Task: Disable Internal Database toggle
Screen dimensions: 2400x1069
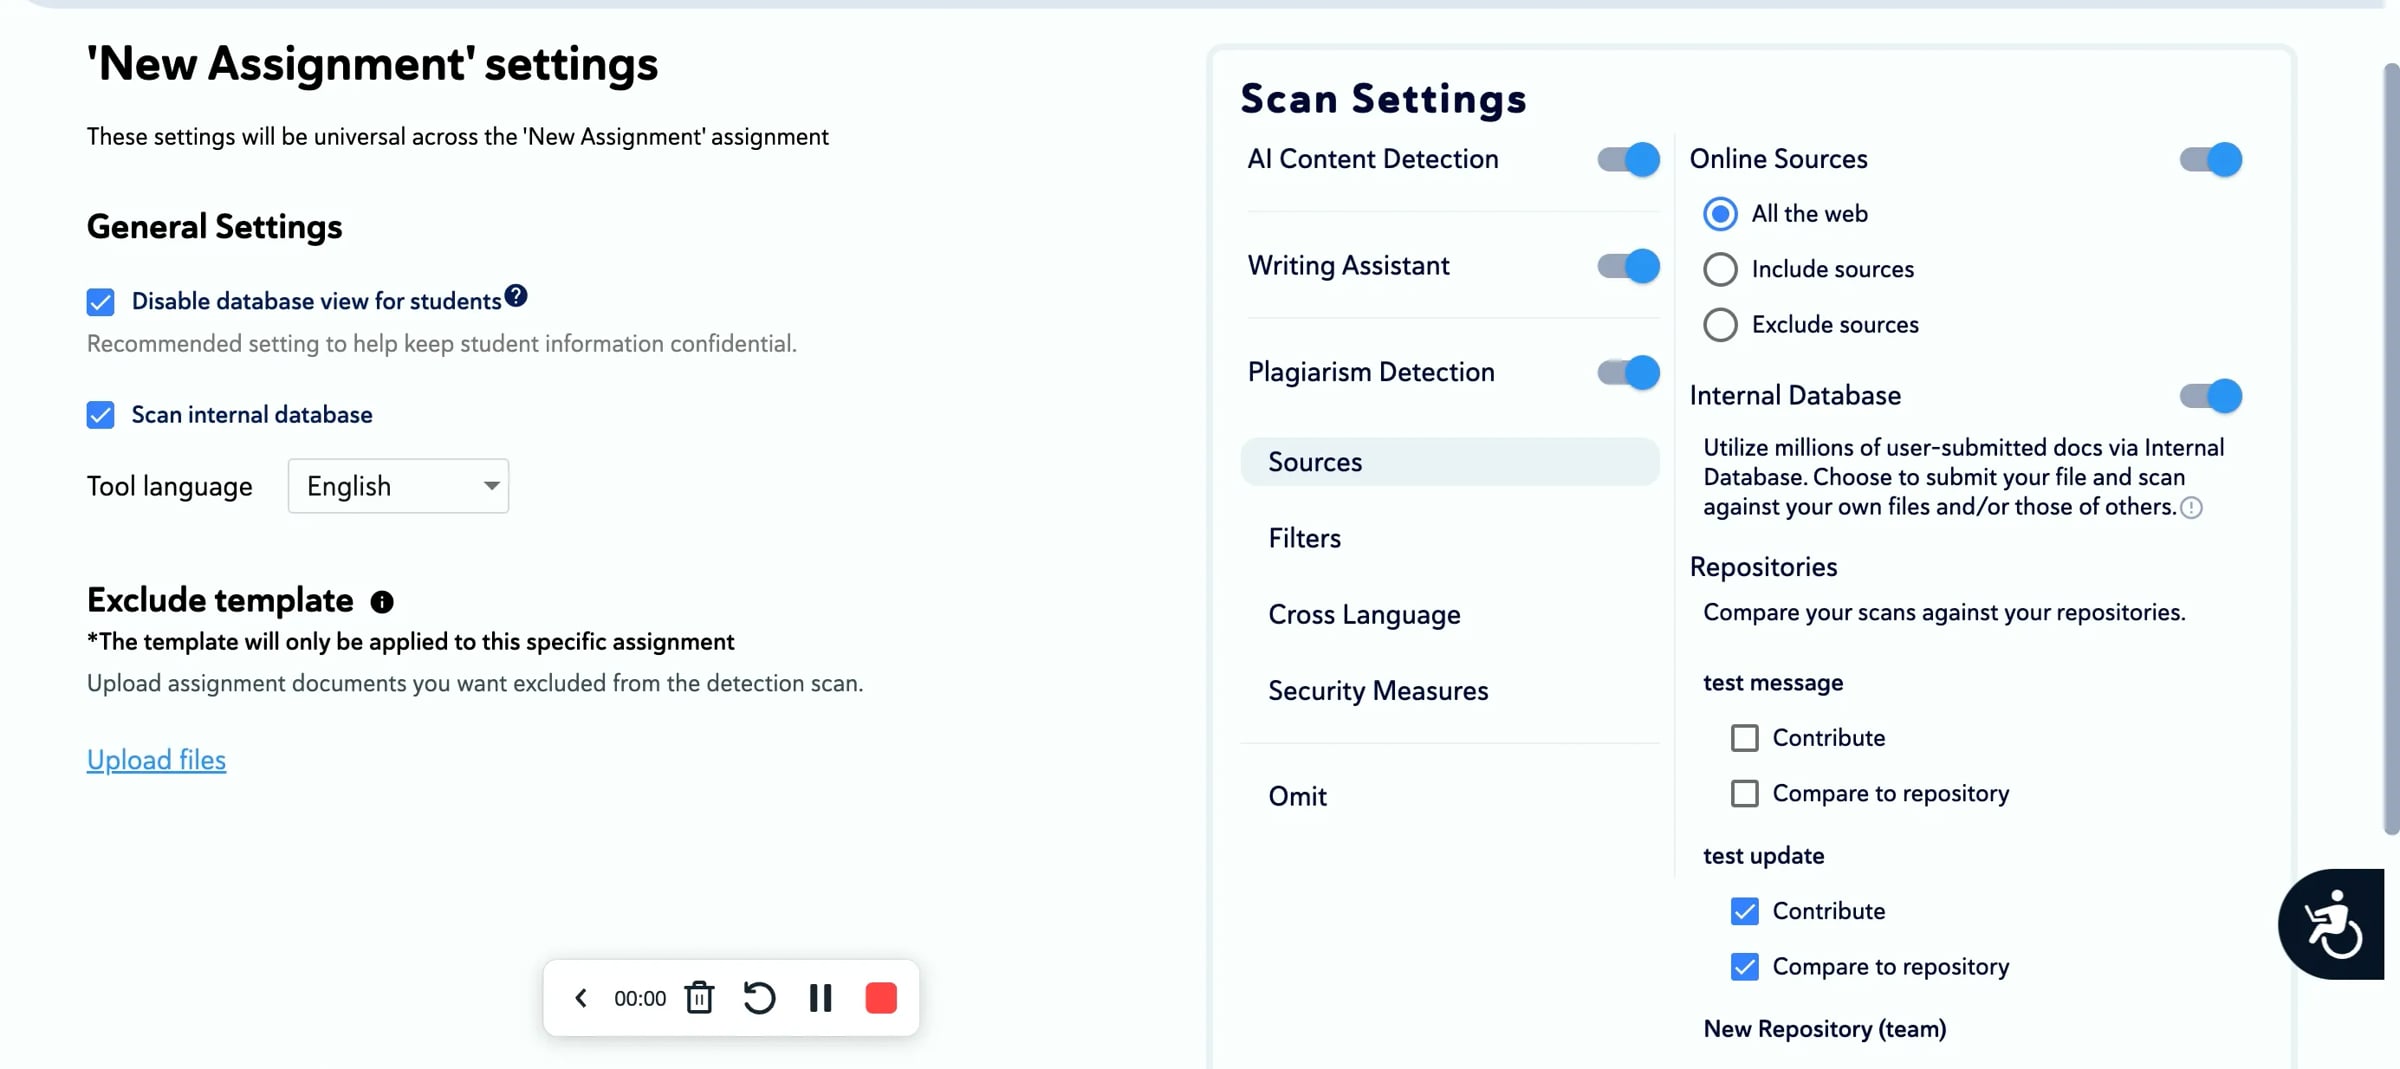Action: click(x=2211, y=396)
